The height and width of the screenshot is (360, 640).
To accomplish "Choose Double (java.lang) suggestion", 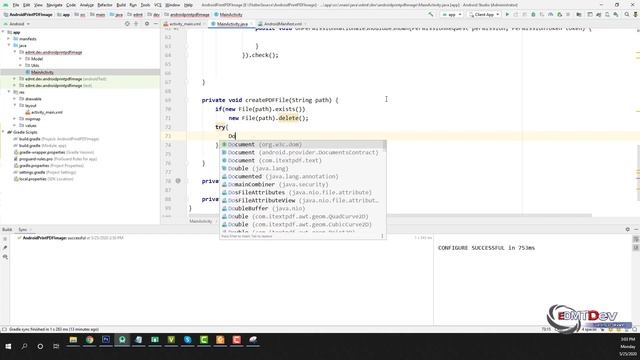I will coord(302,169).
